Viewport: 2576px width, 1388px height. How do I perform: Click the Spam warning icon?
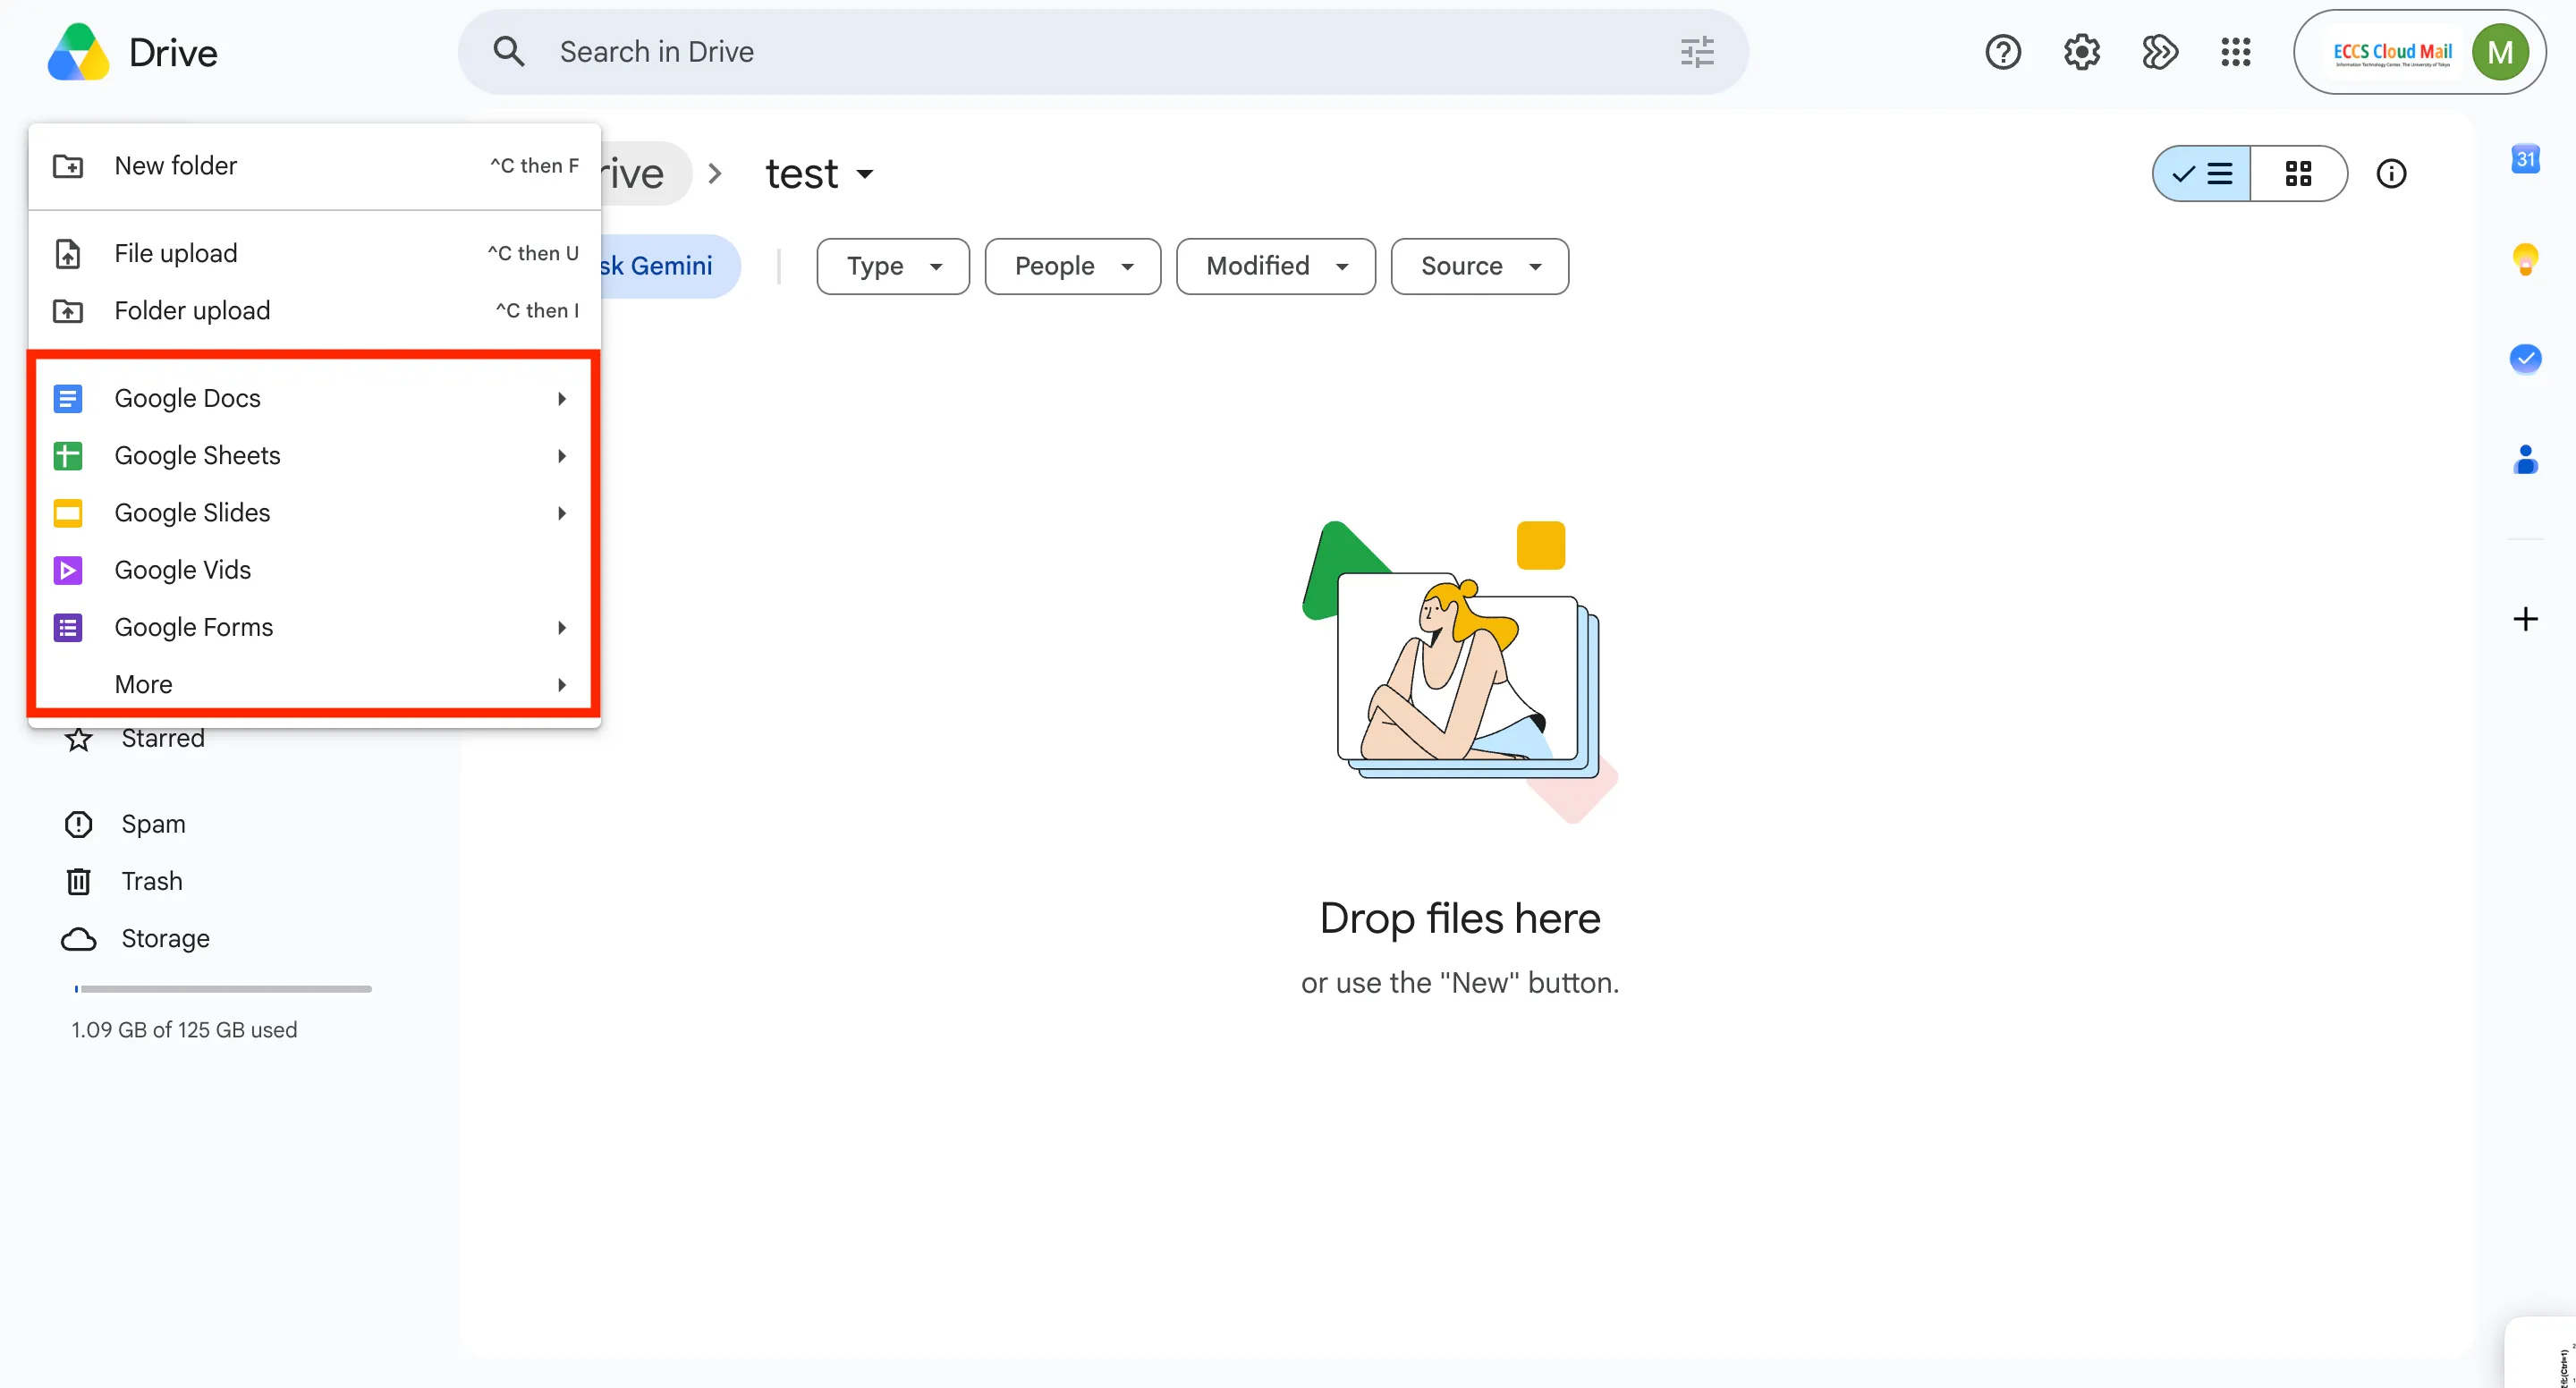pyautogui.click(x=78, y=824)
